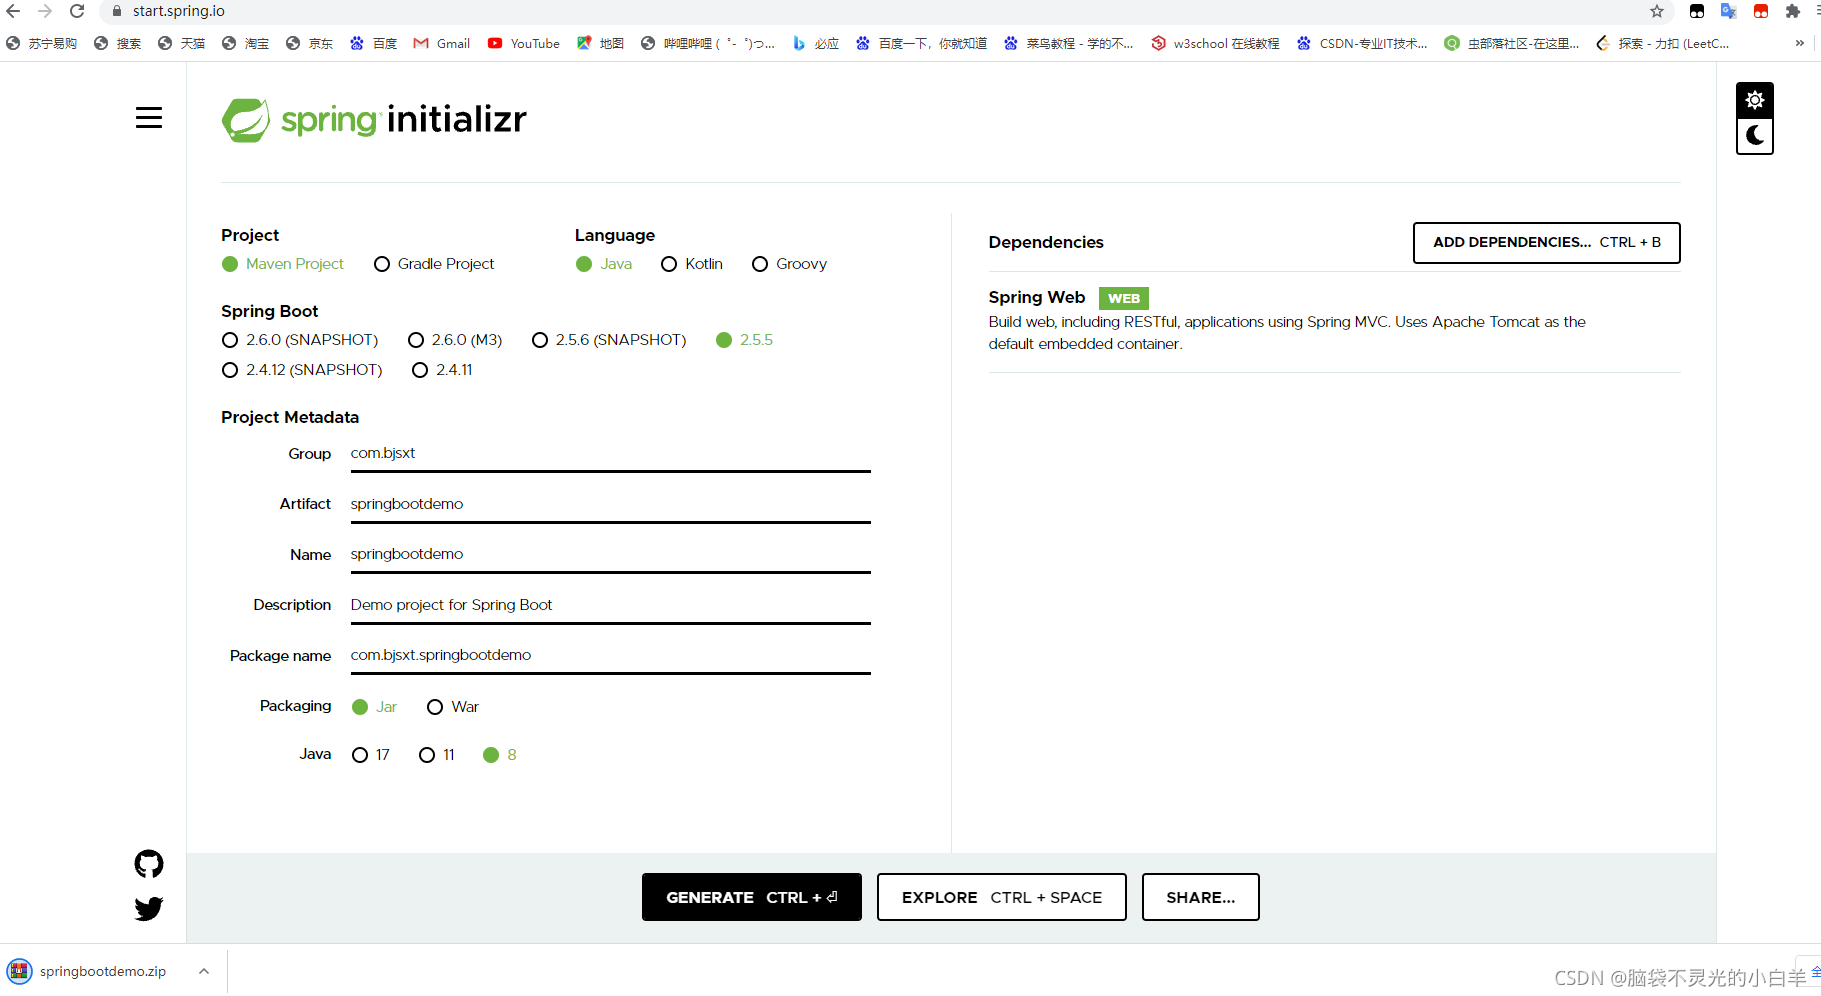
Task: Focus the Name input field
Action: click(x=610, y=555)
